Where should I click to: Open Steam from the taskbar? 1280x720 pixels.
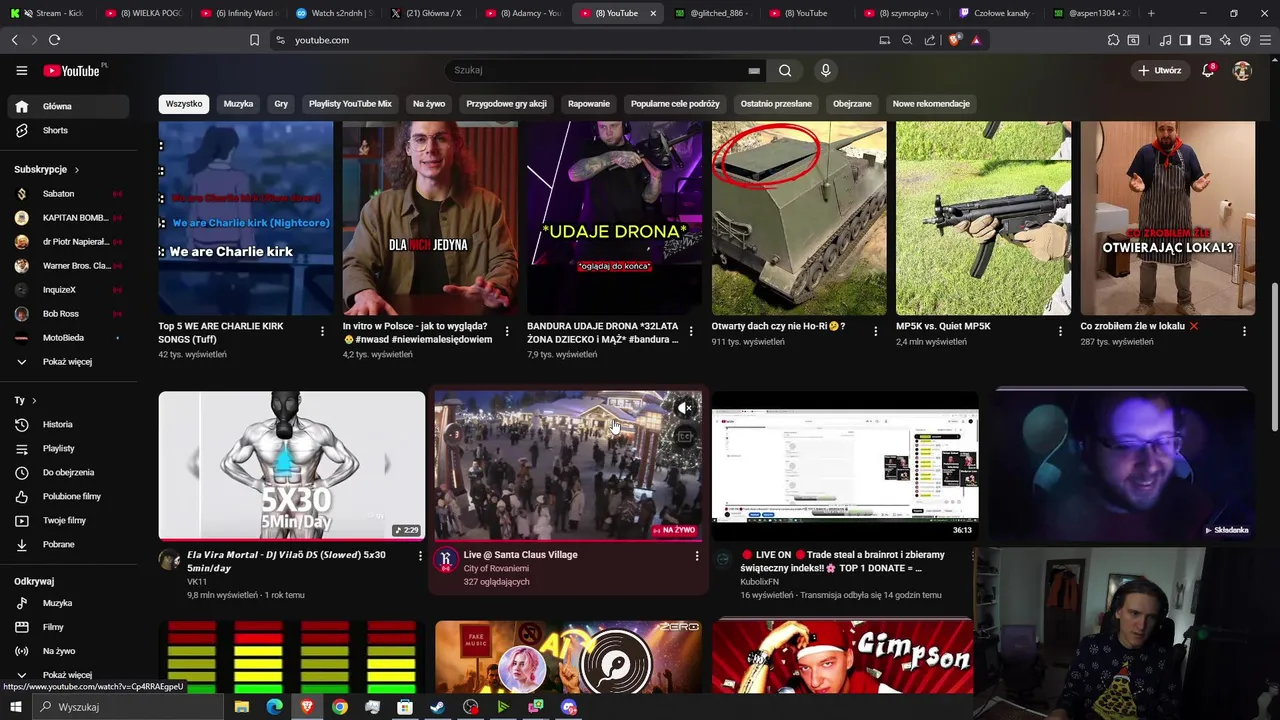tap(438, 707)
